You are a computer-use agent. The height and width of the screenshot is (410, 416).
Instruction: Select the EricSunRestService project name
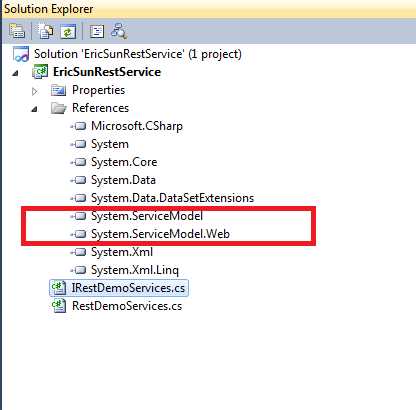tap(107, 72)
